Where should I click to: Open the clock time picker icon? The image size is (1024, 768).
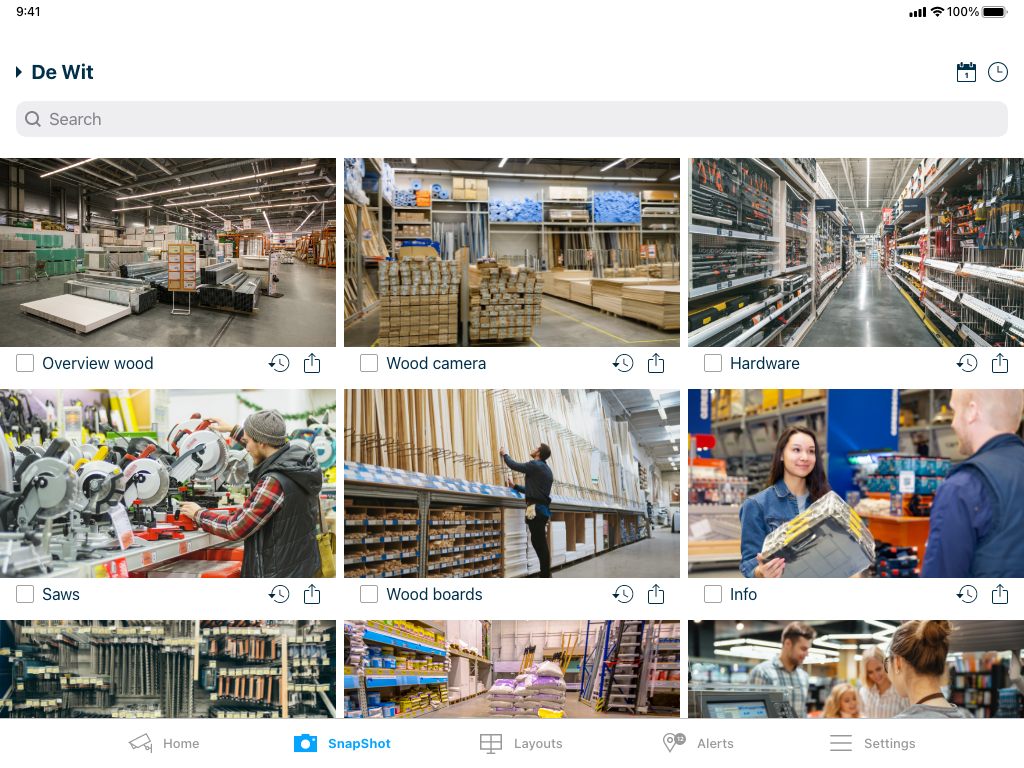tap(997, 72)
